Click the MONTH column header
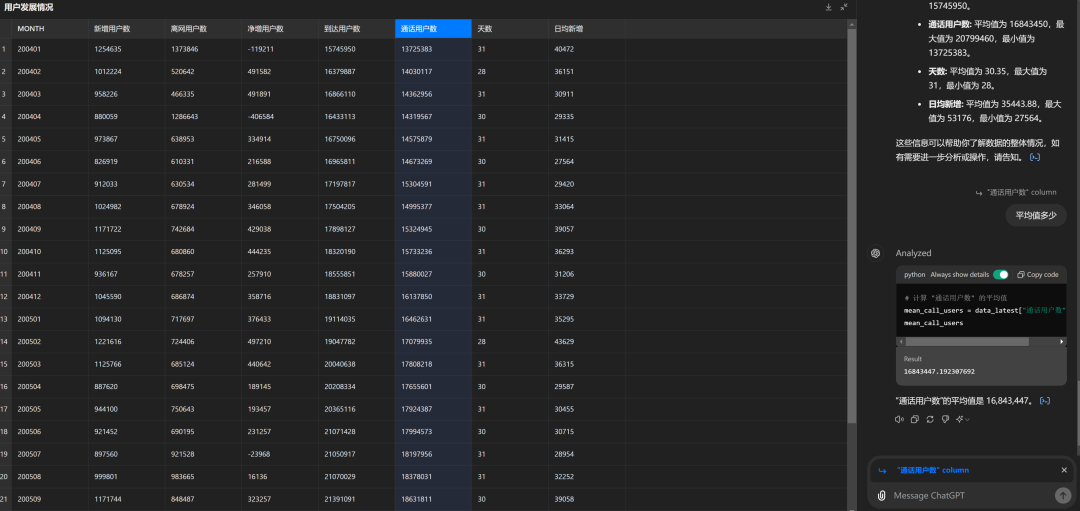Image resolution: width=1080 pixels, height=511 pixels. [x=50, y=28]
